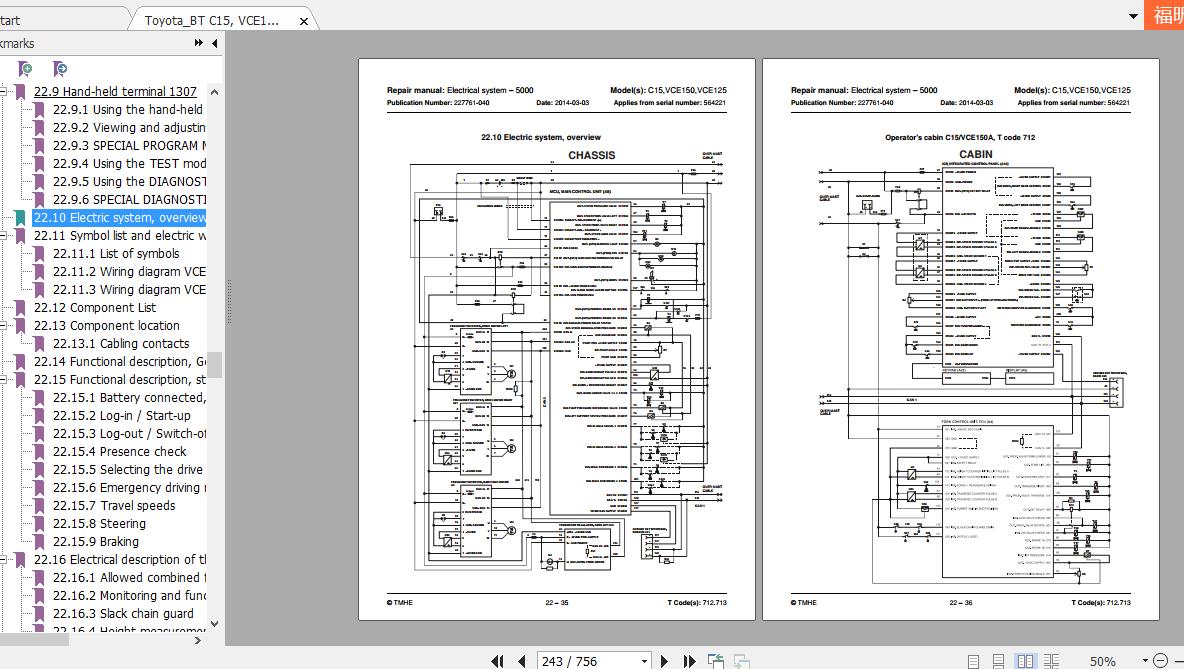Open the page number dropdown
The height and width of the screenshot is (669, 1184).
645,660
